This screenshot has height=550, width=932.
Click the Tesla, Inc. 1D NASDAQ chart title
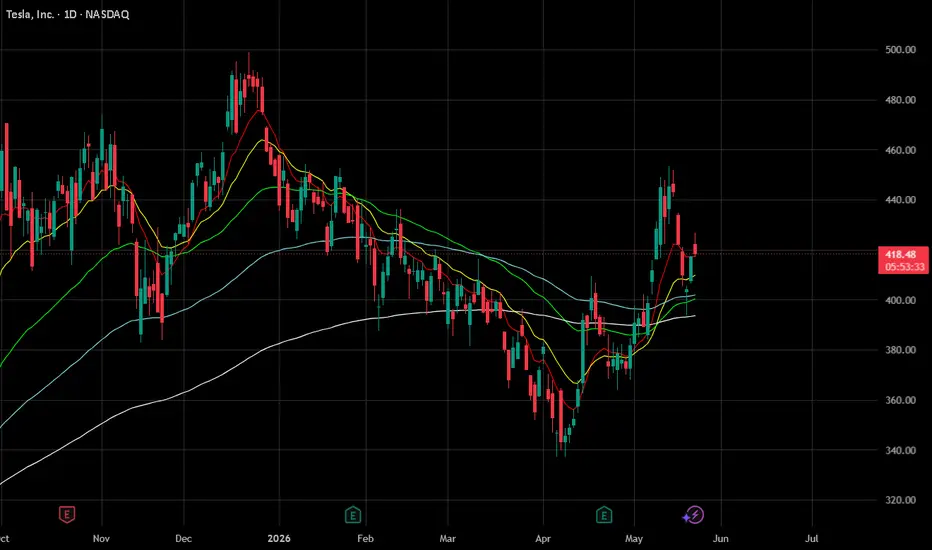click(x=67, y=14)
